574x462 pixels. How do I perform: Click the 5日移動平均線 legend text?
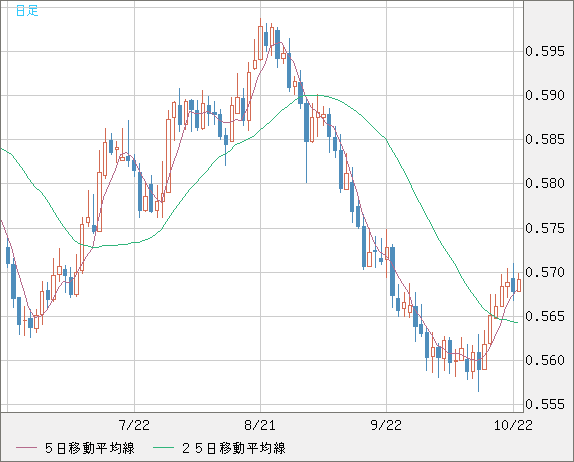pyautogui.click(x=90, y=448)
